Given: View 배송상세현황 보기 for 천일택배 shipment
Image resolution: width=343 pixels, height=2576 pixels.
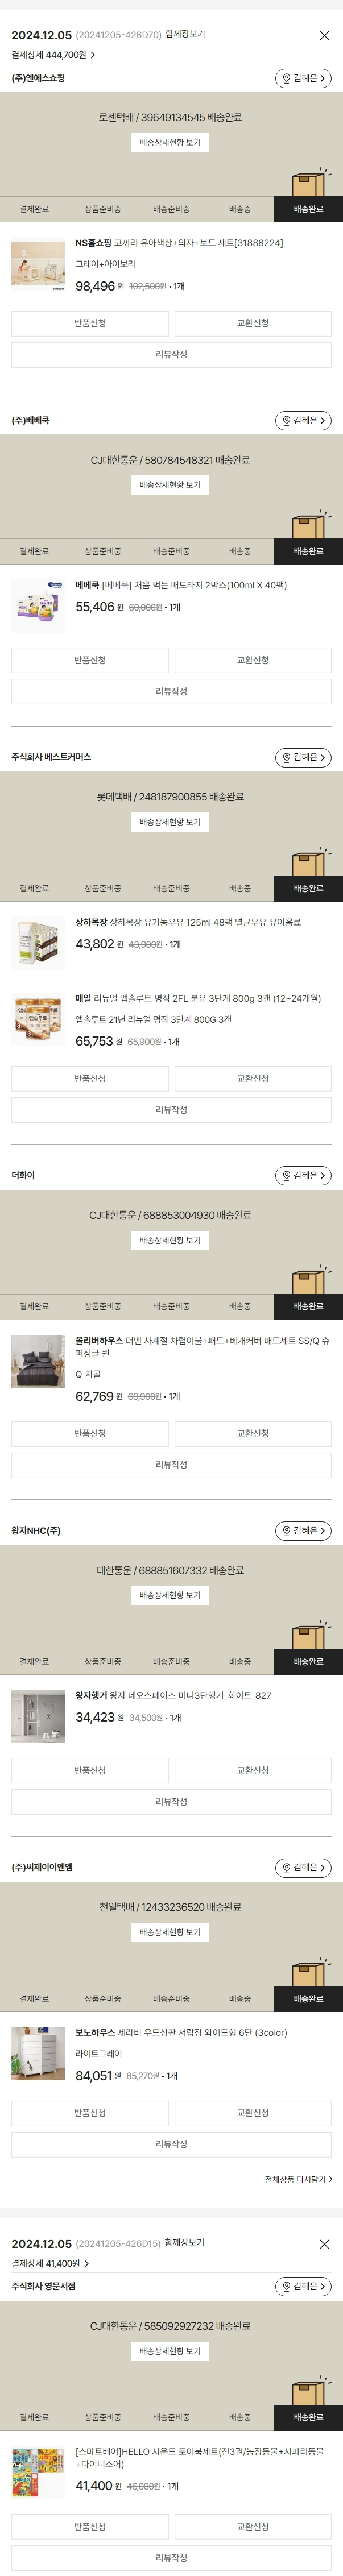Looking at the screenshot, I should [170, 1932].
